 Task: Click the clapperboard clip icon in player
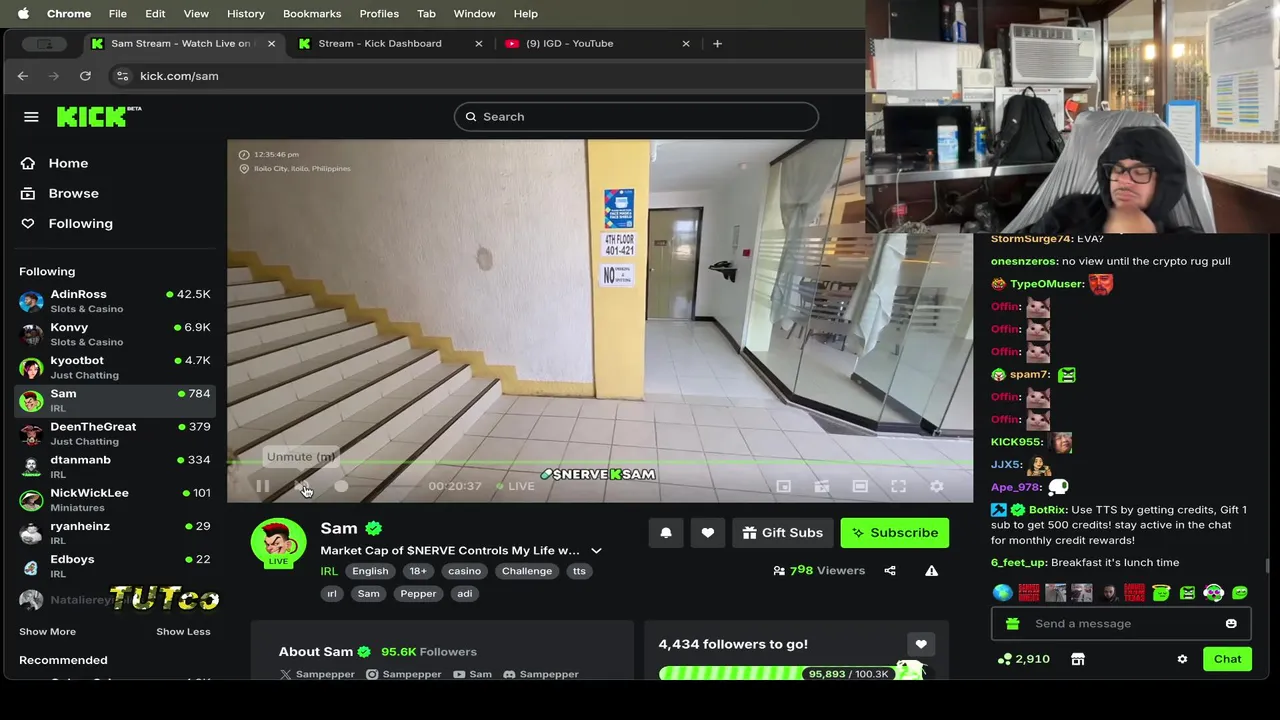[x=821, y=486]
